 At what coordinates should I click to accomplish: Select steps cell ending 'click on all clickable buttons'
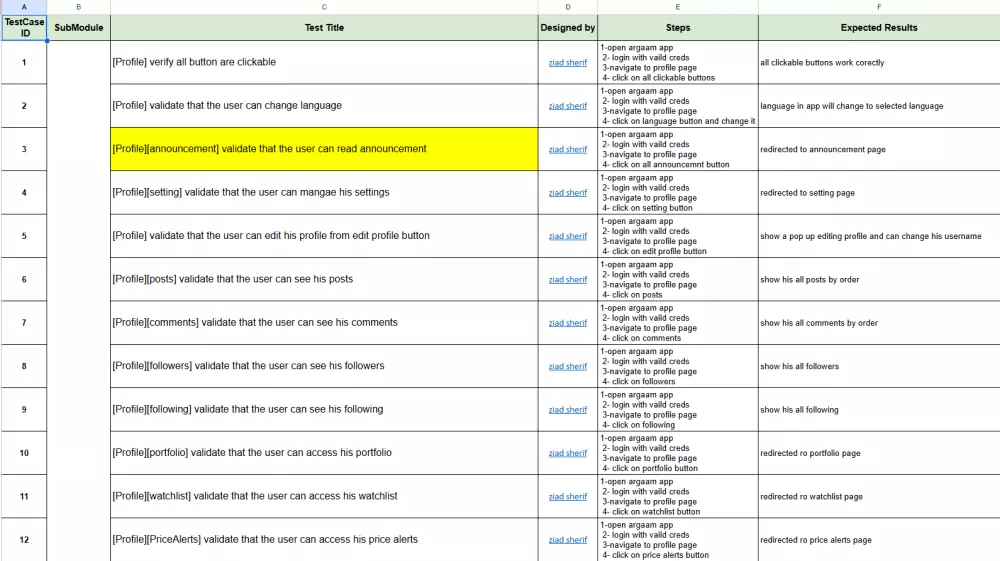click(x=678, y=62)
